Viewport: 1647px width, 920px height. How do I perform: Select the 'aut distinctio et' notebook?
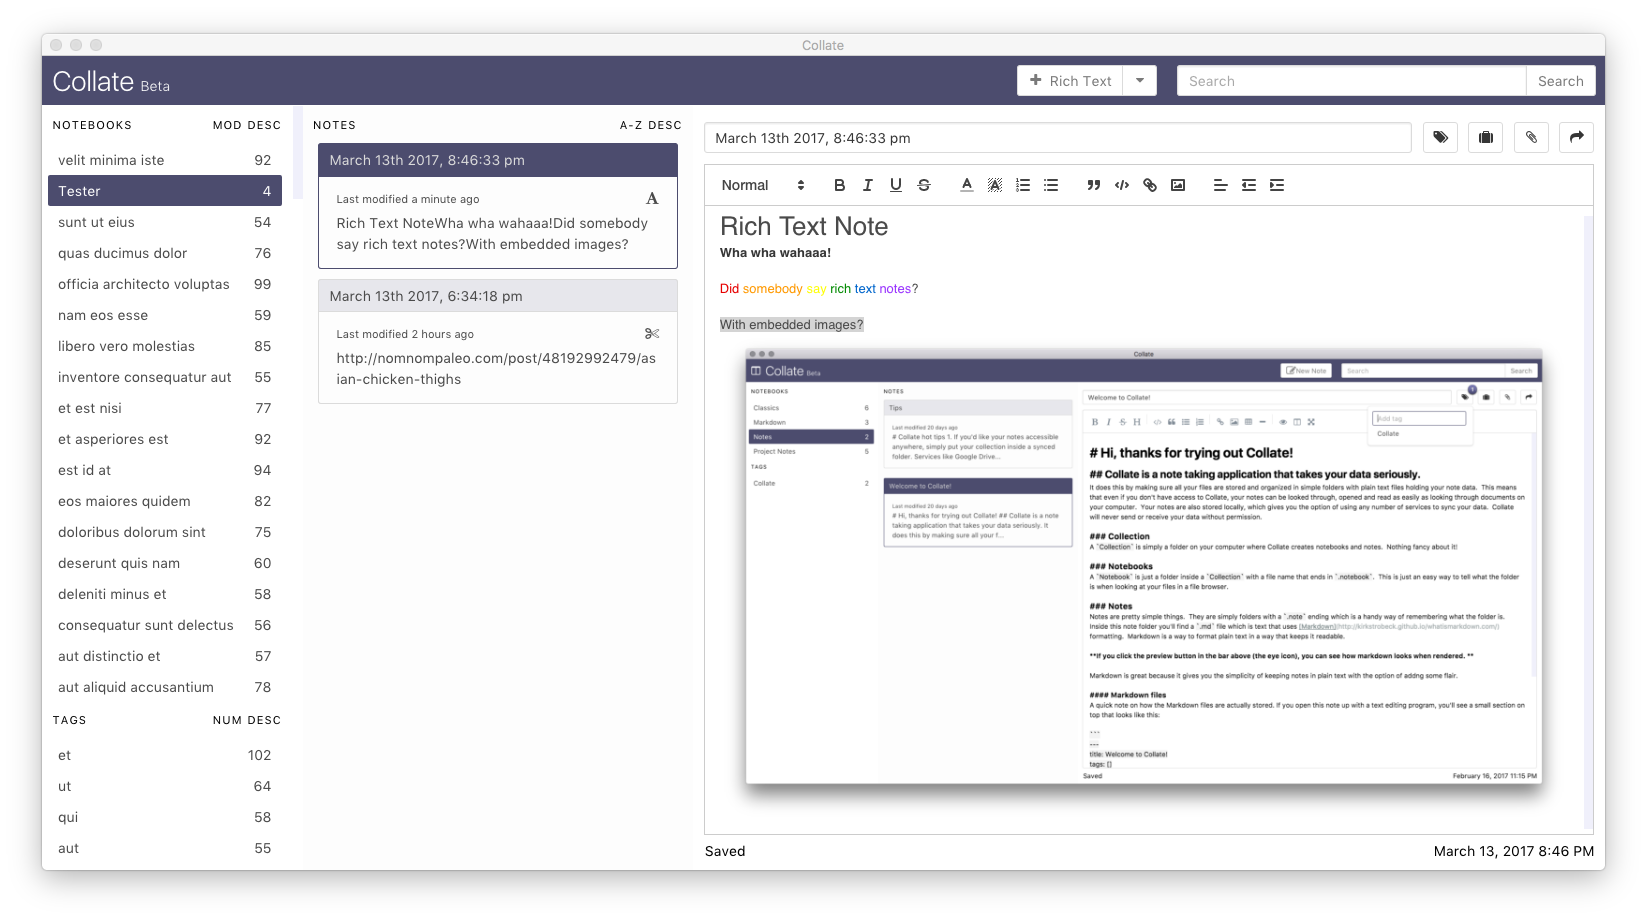pos(165,656)
